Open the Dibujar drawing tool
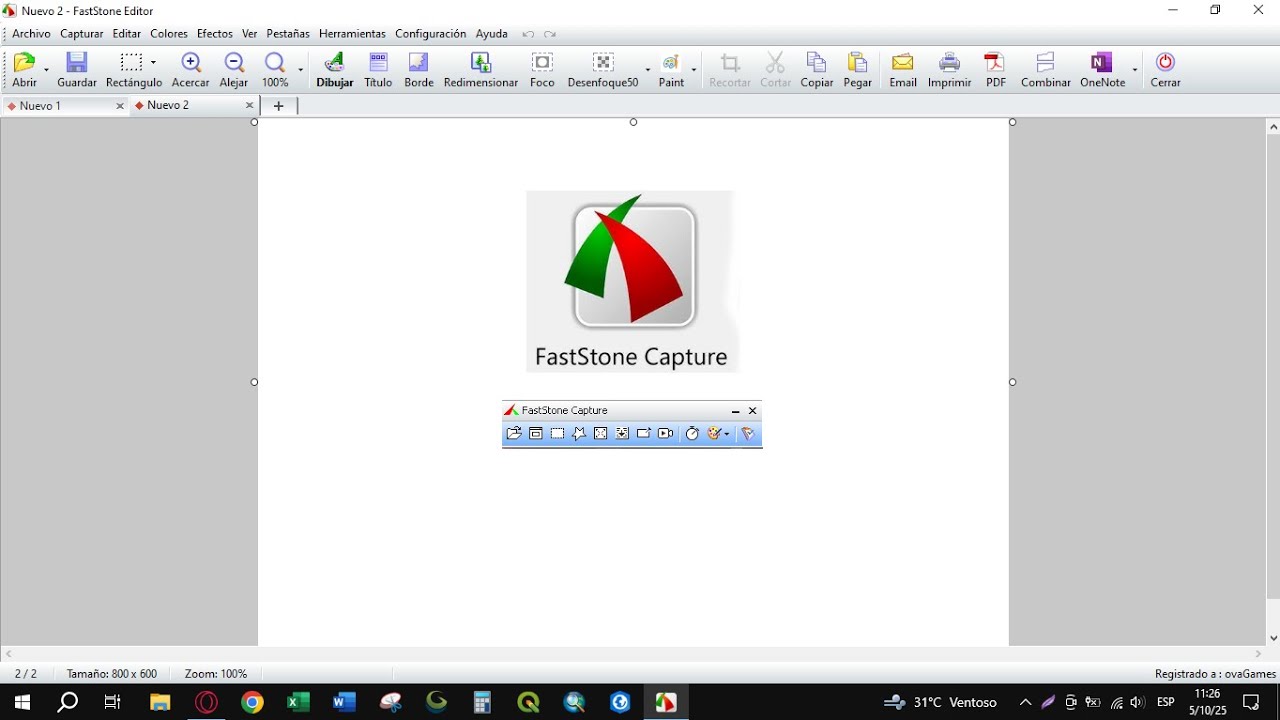This screenshot has width=1280, height=720. (x=335, y=70)
